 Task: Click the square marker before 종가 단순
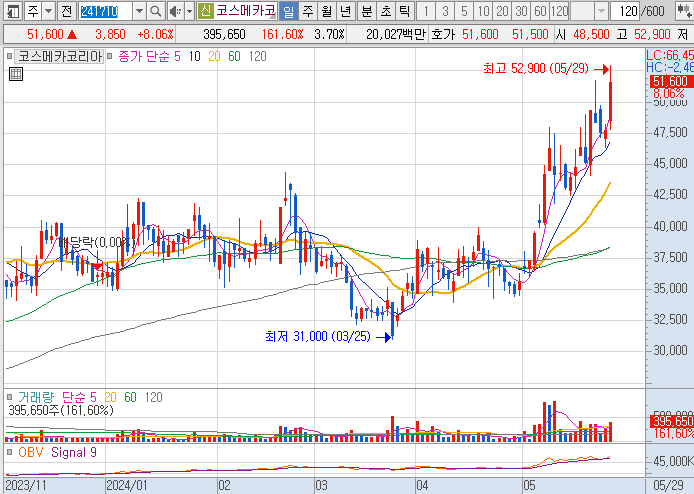(110, 56)
